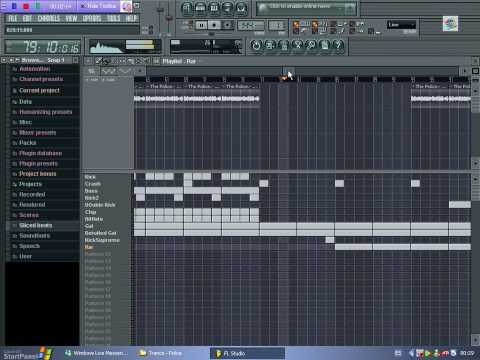Select the HiHats pattern track label
Viewport: 480px width, 360px height.
(94, 219)
